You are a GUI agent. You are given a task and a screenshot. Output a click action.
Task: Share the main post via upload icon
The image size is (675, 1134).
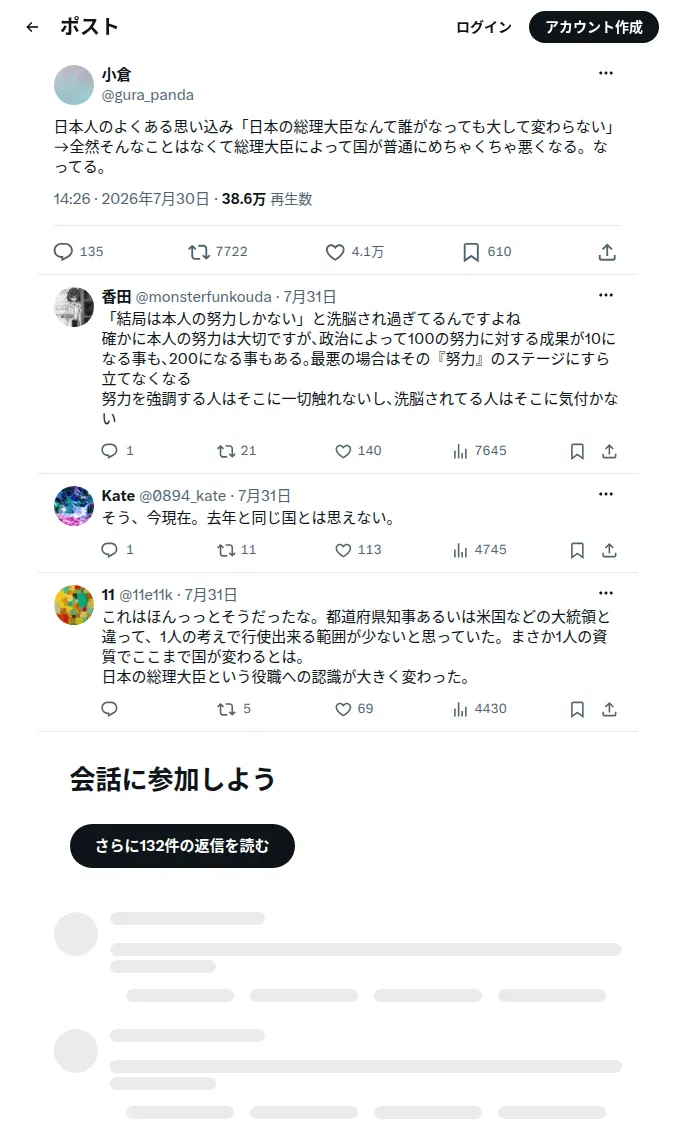tap(607, 252)
